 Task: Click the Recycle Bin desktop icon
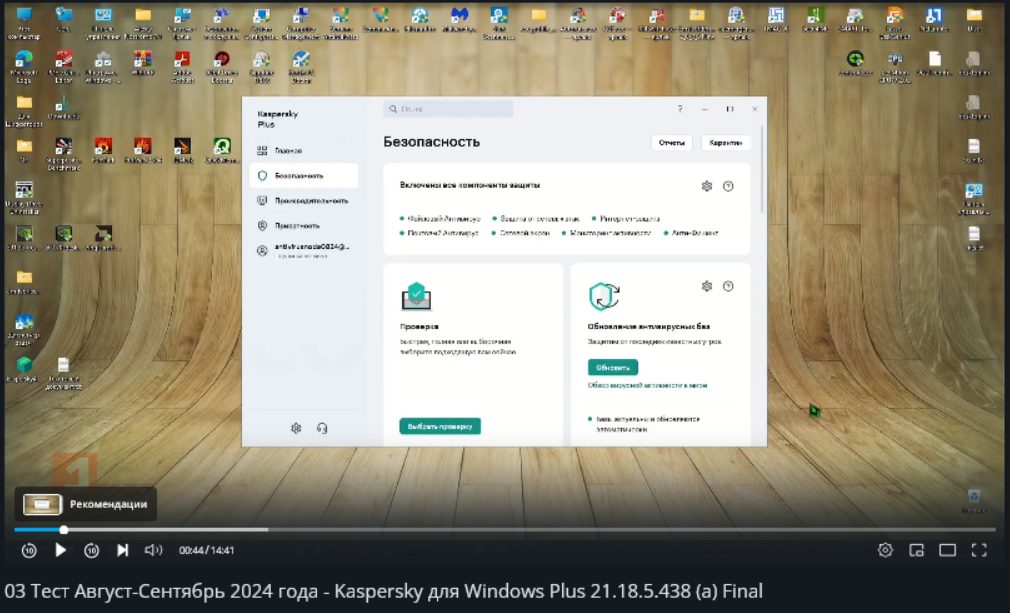(973, 501)
